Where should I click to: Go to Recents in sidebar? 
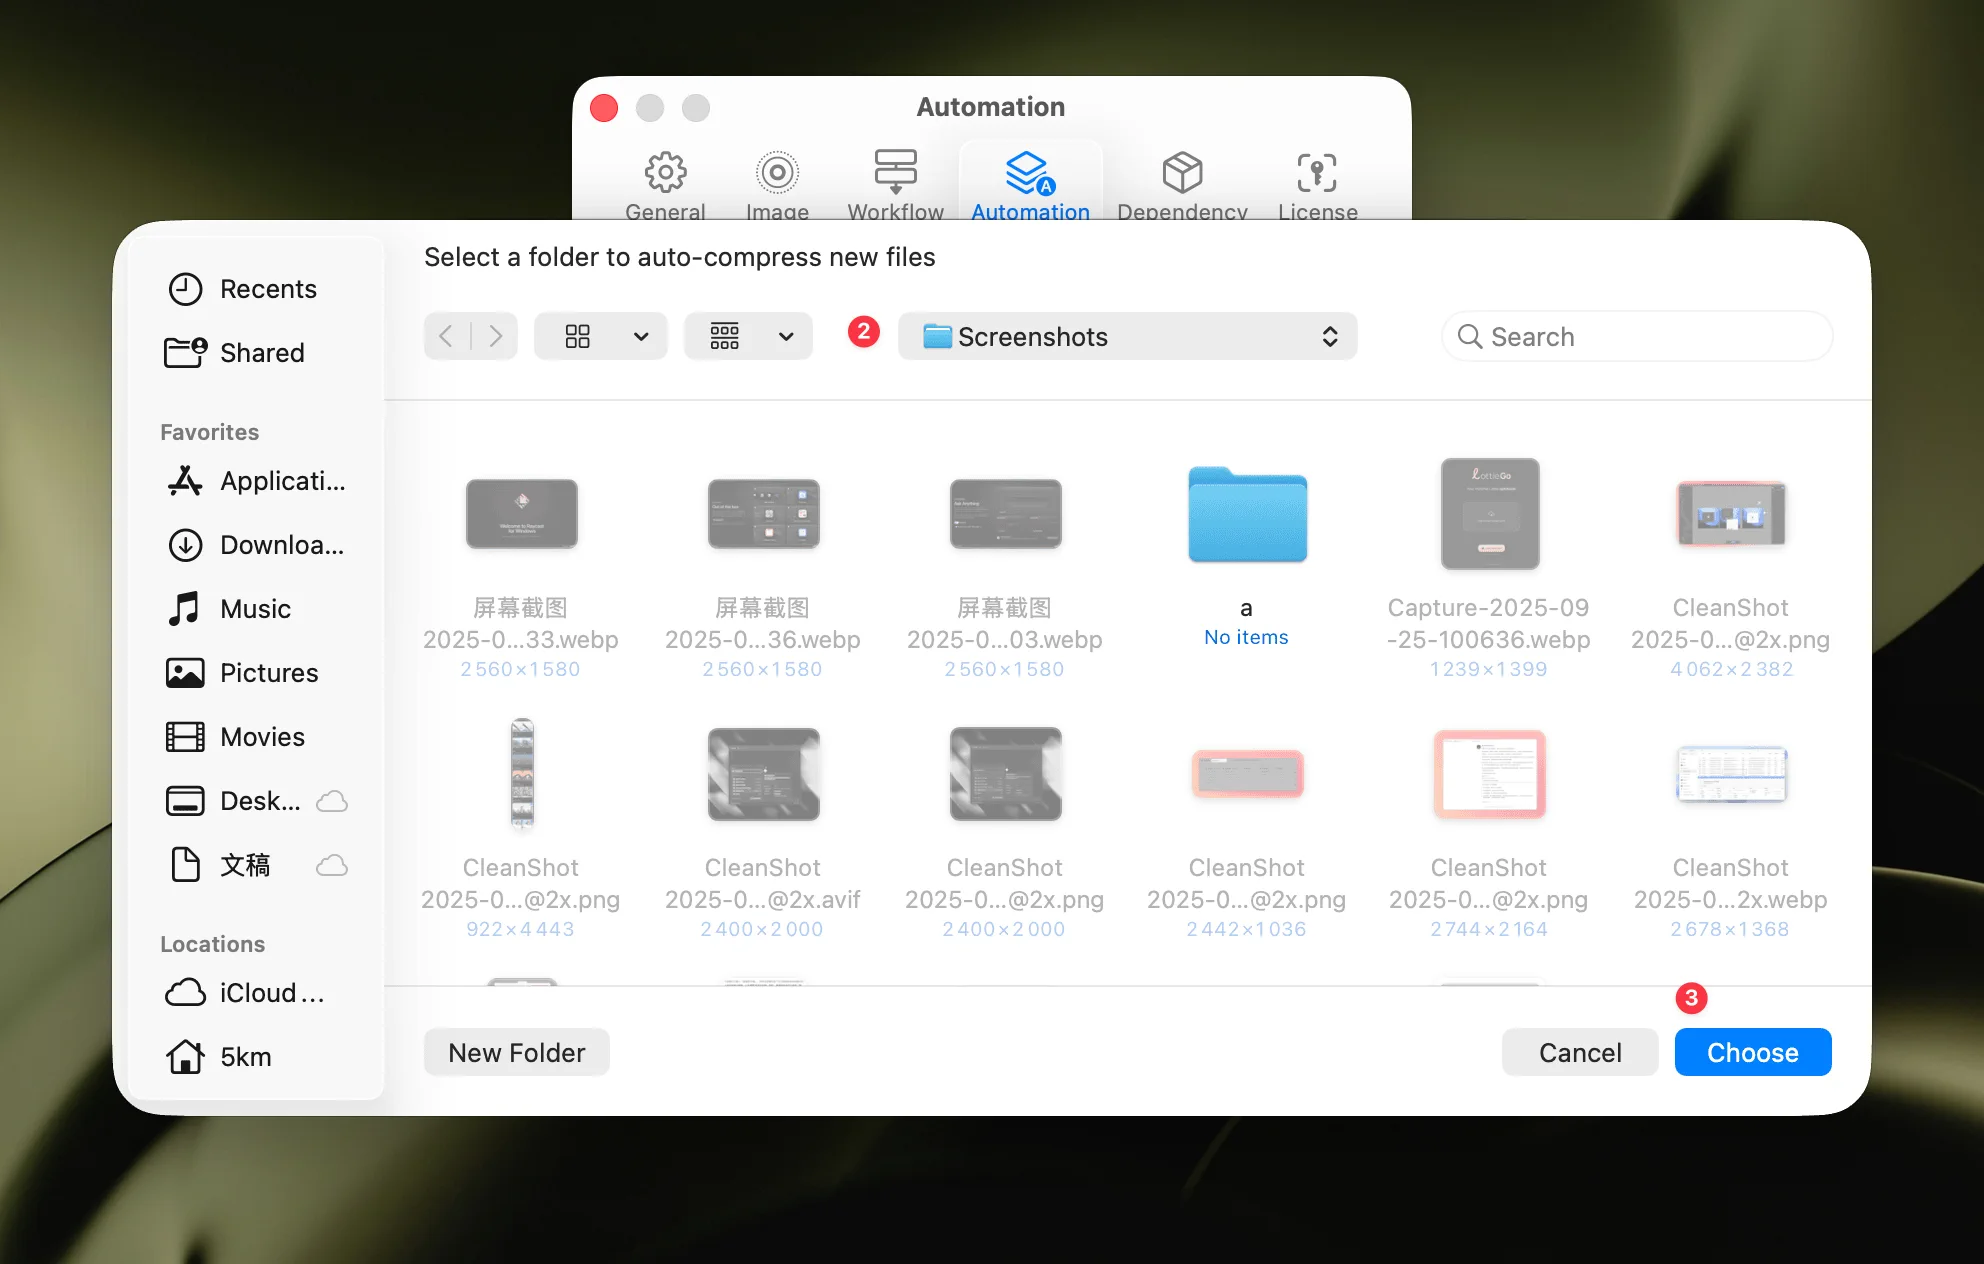266,289
